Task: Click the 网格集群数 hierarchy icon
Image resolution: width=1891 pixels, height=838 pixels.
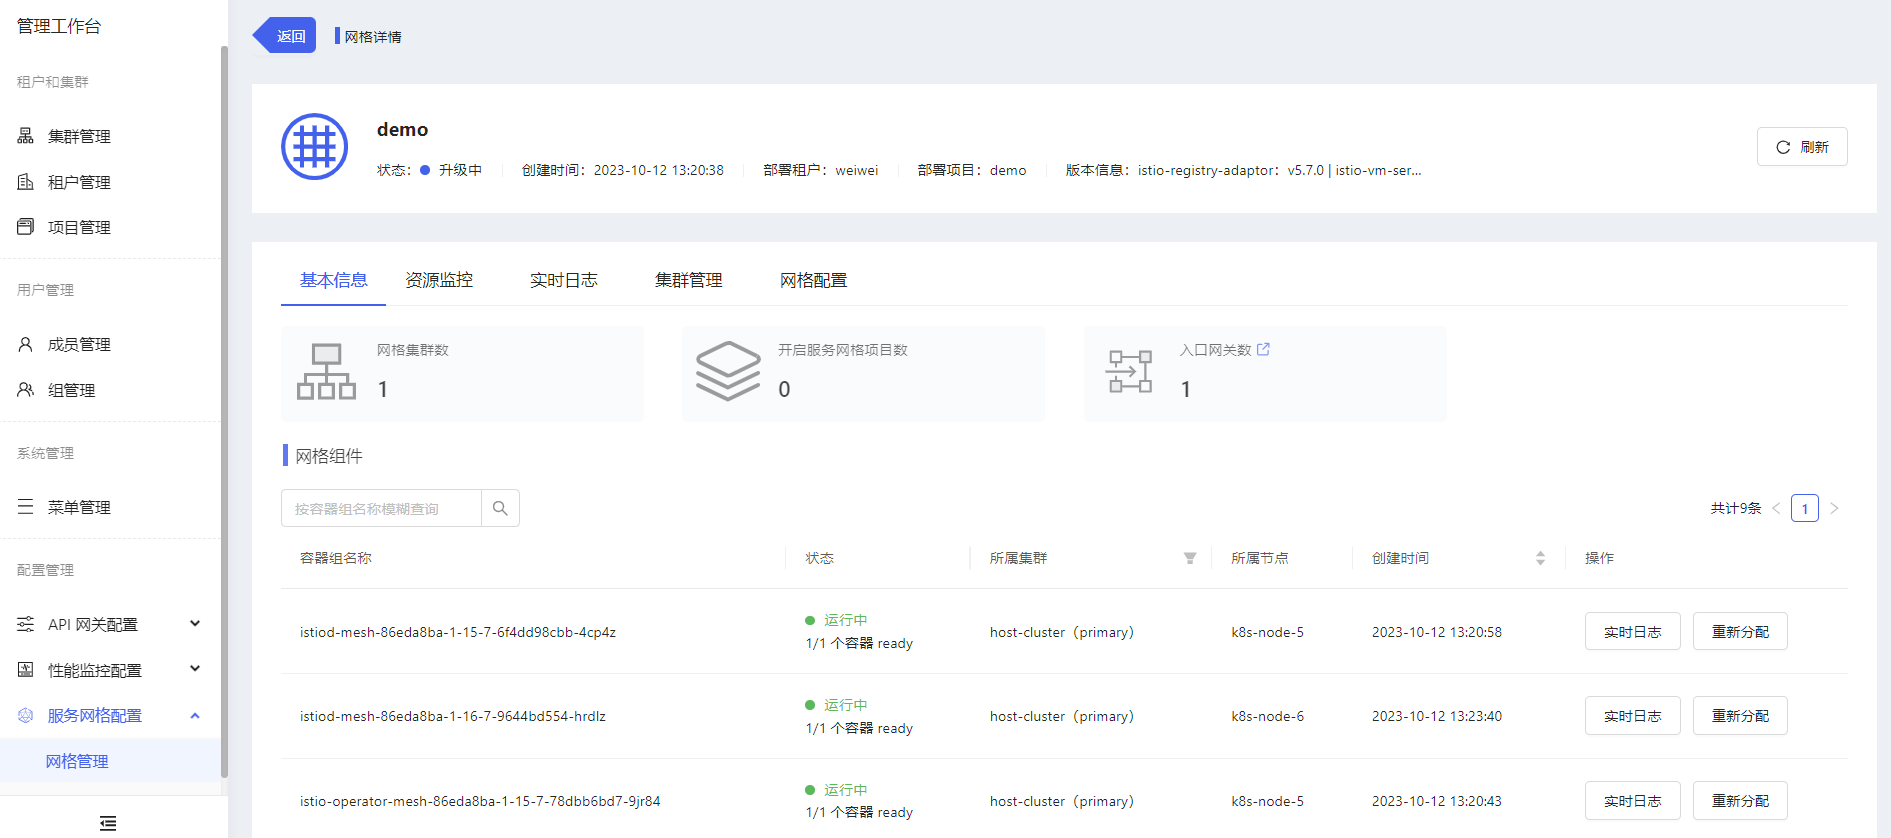Action: (x=326, y=372)
